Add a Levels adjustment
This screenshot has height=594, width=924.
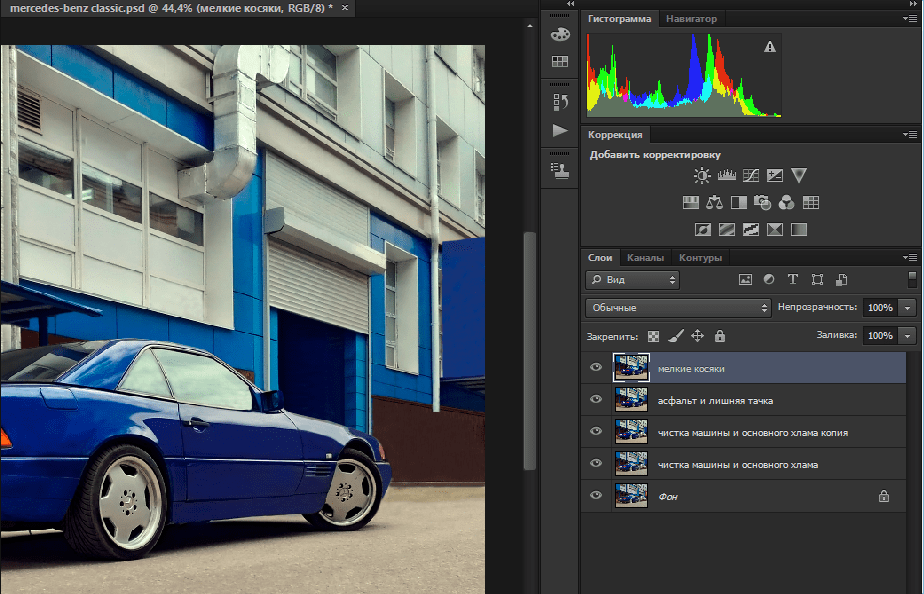pyautogui.click(x=727, y=175)
